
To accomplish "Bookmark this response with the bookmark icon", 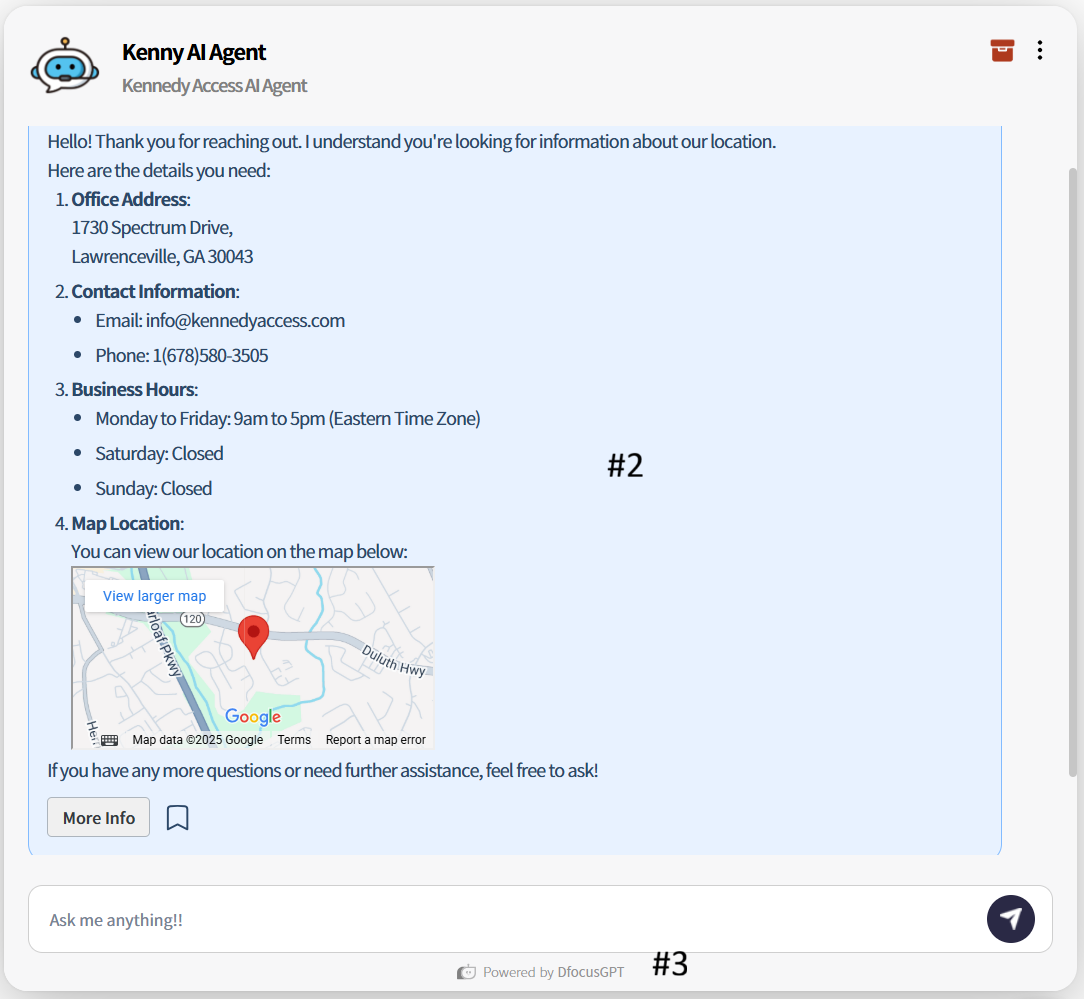I will coord(177,818).
